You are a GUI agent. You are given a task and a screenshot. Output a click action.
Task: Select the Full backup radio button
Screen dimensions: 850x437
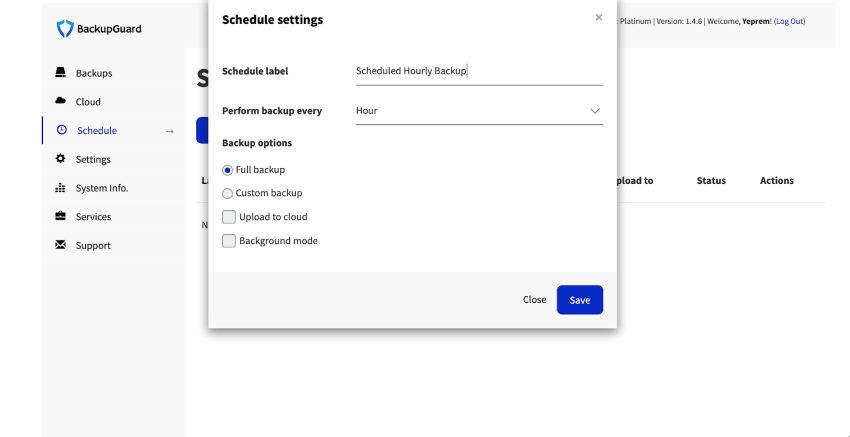228,170
